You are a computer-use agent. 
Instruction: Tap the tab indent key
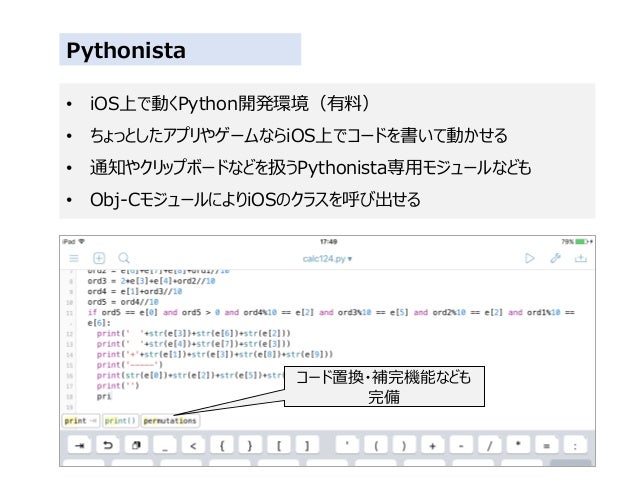[80, 445]
